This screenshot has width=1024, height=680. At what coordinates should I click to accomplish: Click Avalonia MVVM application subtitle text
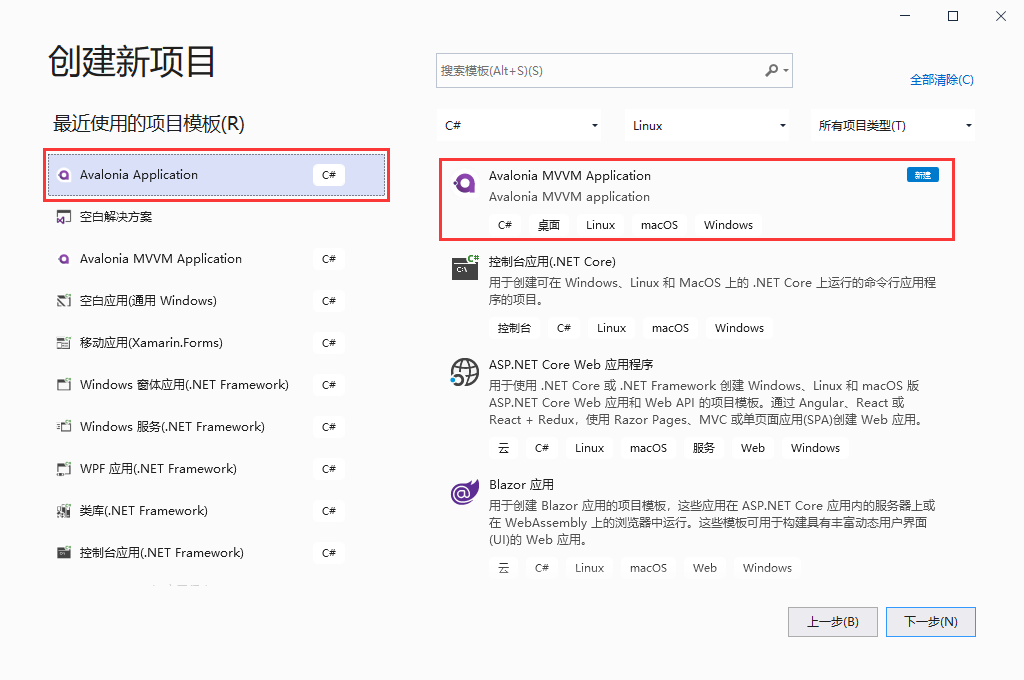coord(569,197)
